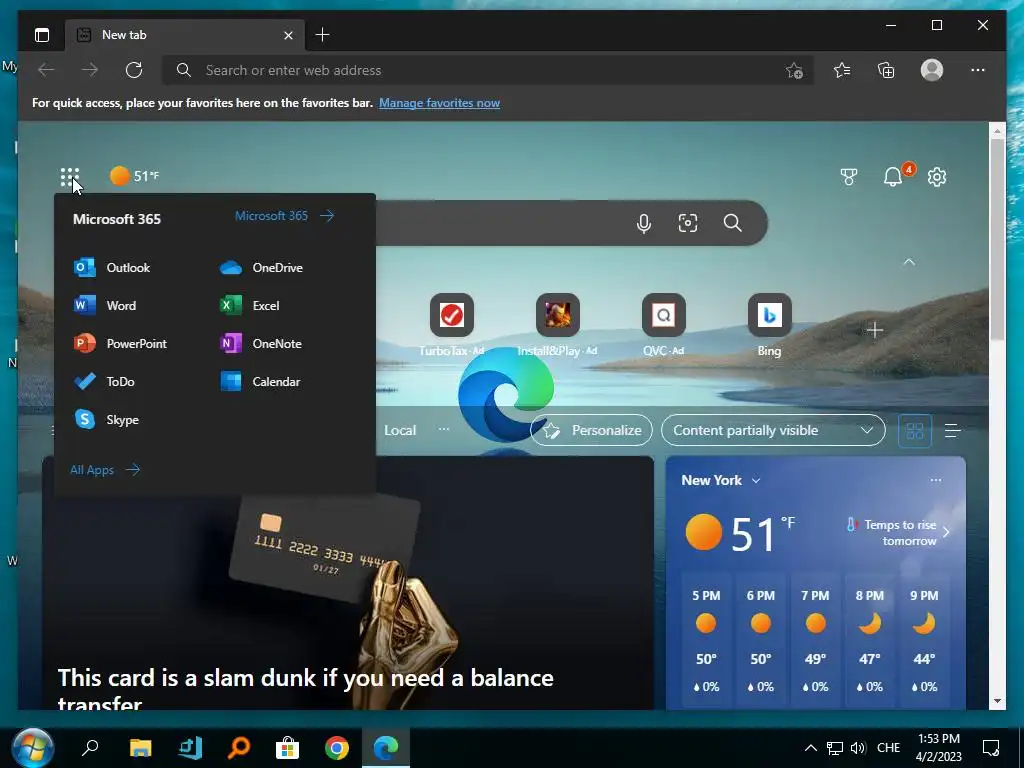Open Microsoft 365 arrow link
This screenshot has height=768, width=1024.
coord(284,216)
